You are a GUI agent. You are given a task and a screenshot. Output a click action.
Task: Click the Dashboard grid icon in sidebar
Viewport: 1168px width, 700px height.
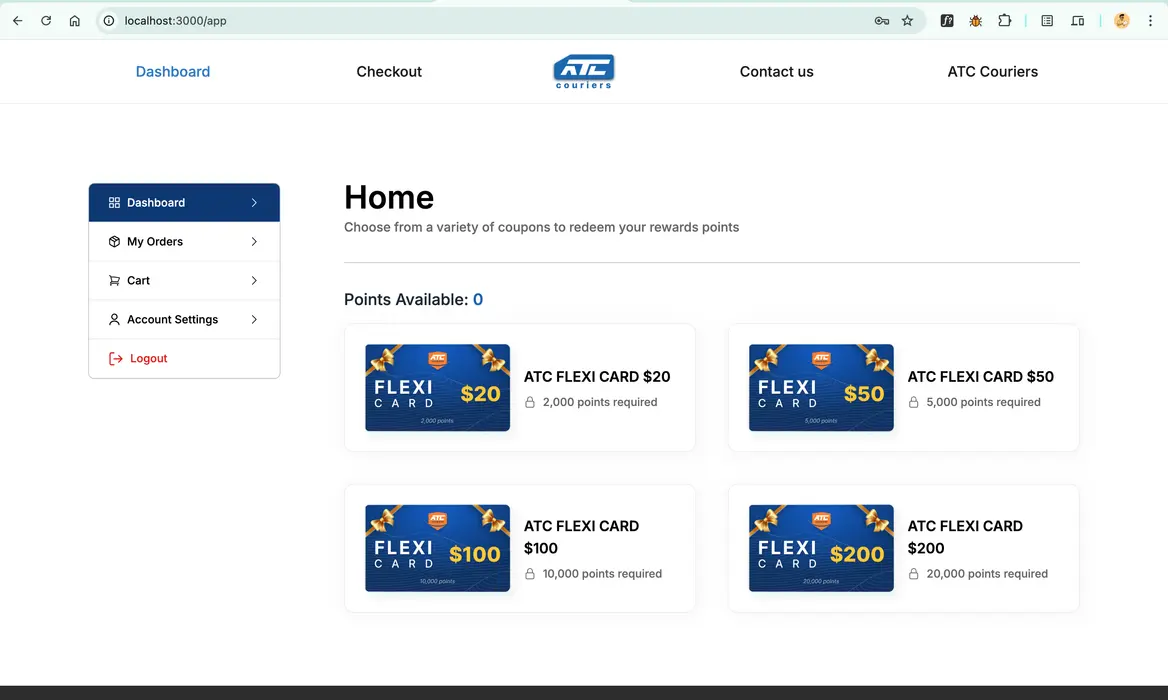114,203
